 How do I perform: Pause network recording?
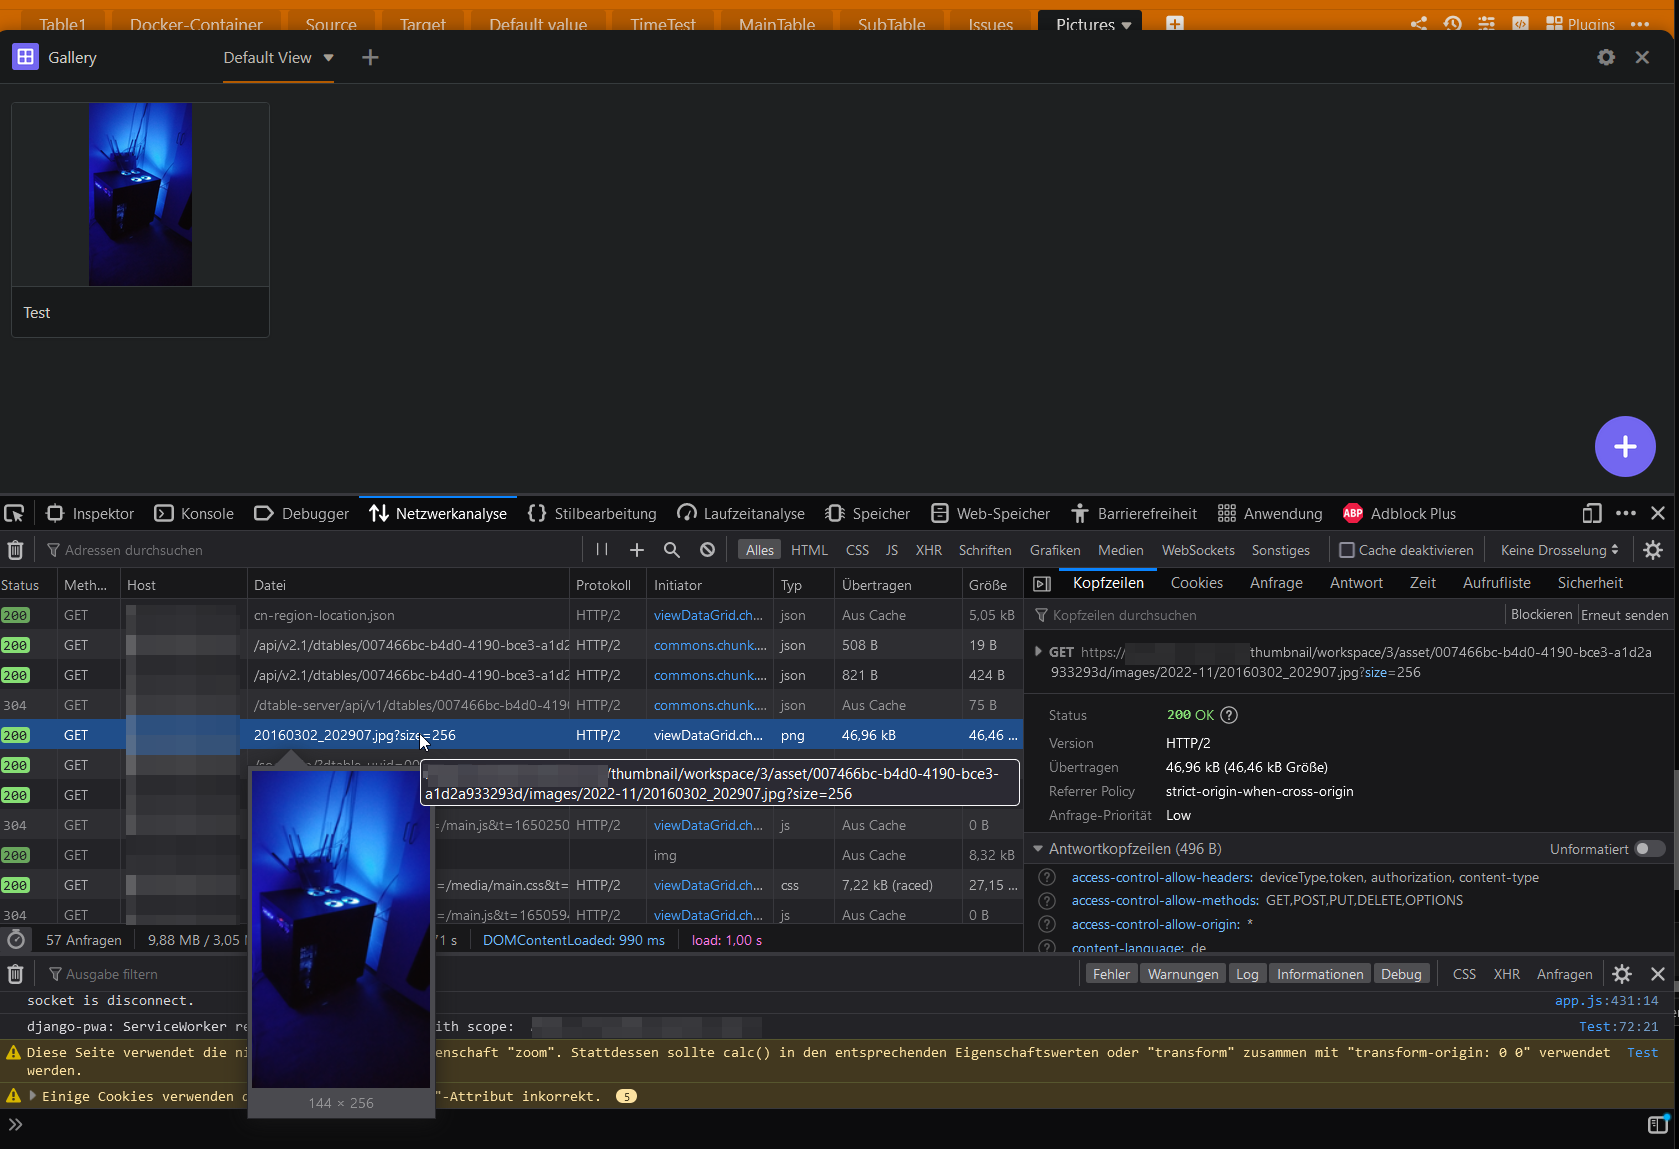coord(601,550)
